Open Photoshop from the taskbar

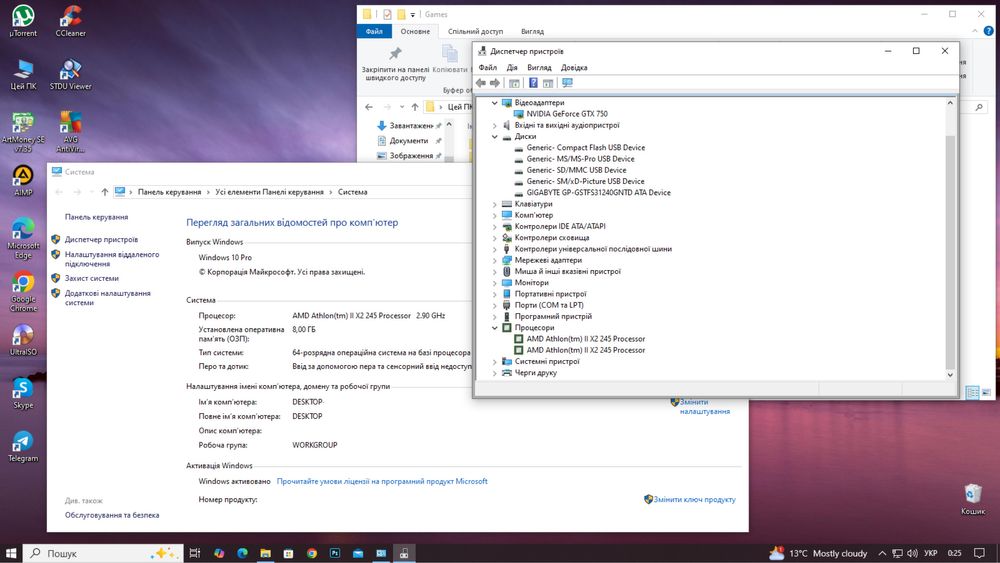point(335,553)
